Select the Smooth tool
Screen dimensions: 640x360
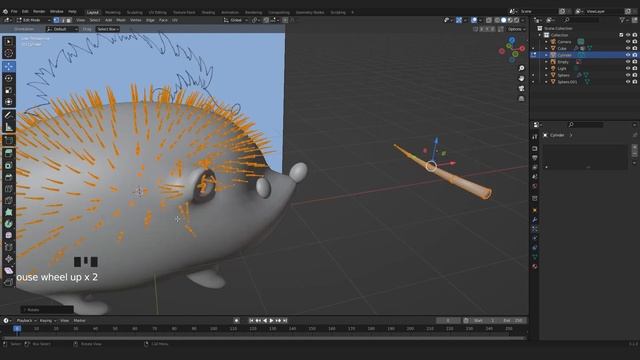pos(9,236)
